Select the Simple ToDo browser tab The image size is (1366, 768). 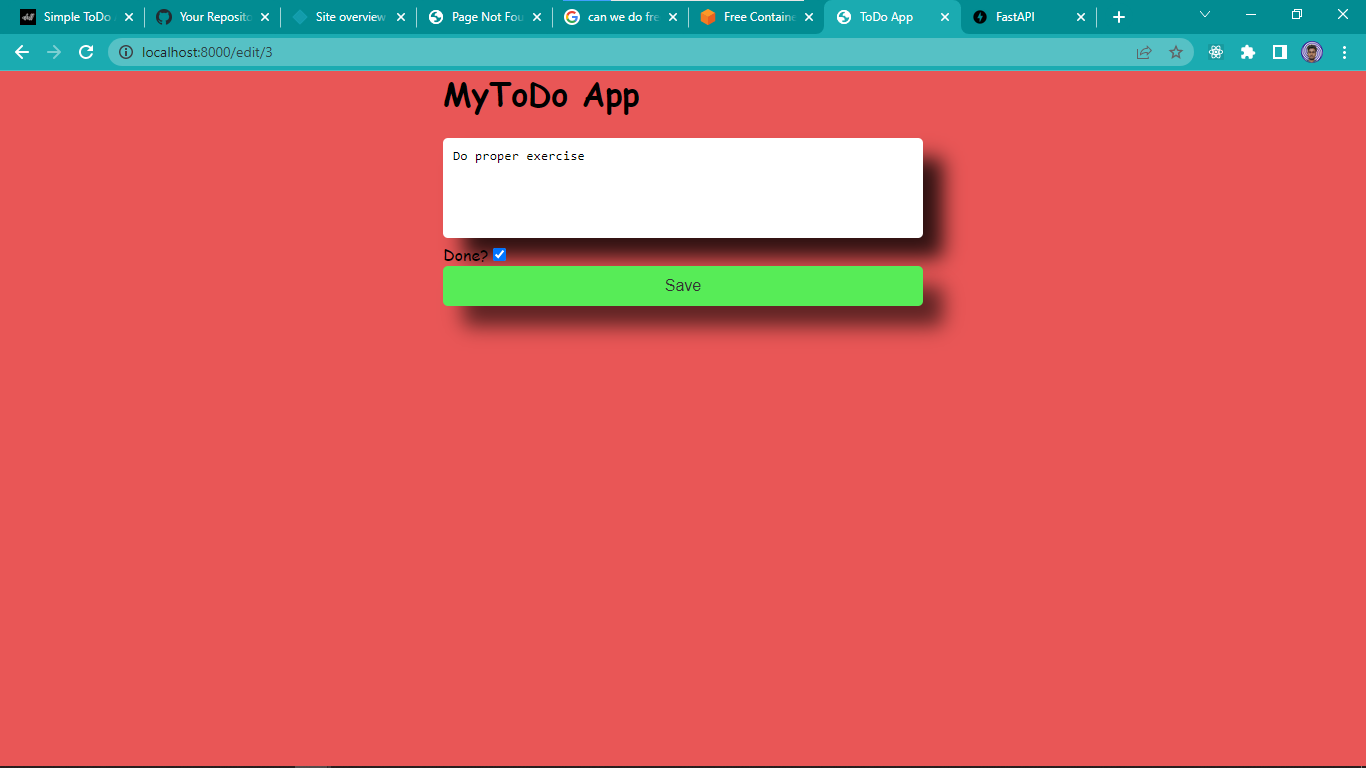(70, 16)
